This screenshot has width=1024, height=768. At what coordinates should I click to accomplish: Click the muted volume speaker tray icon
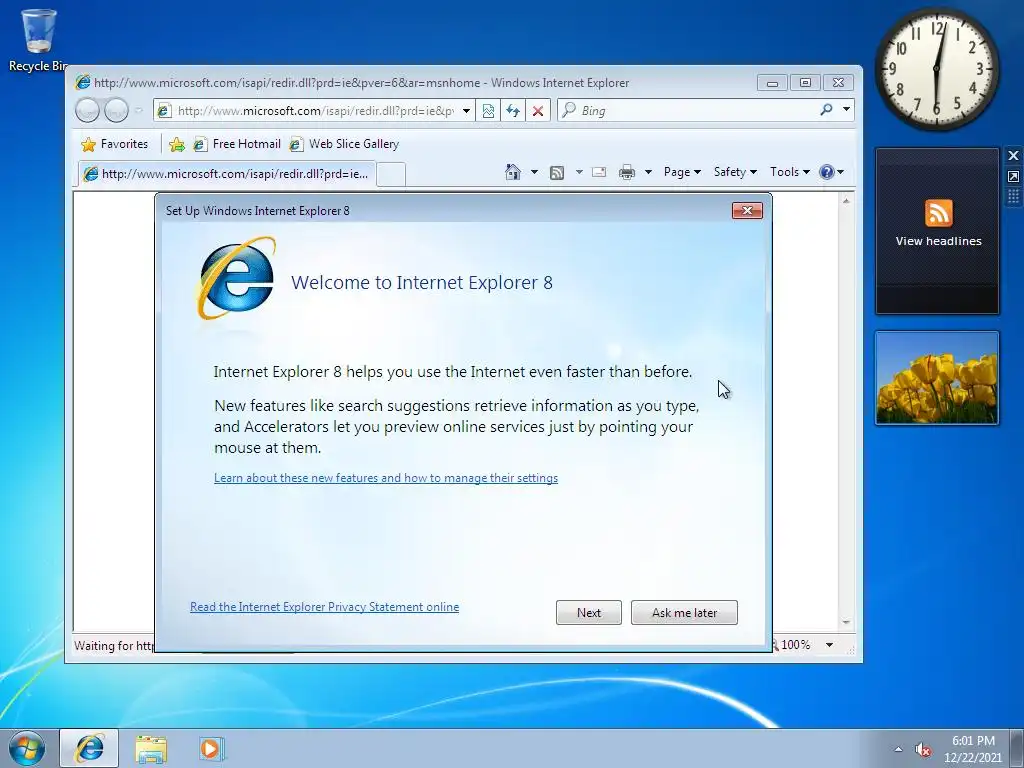923,749
